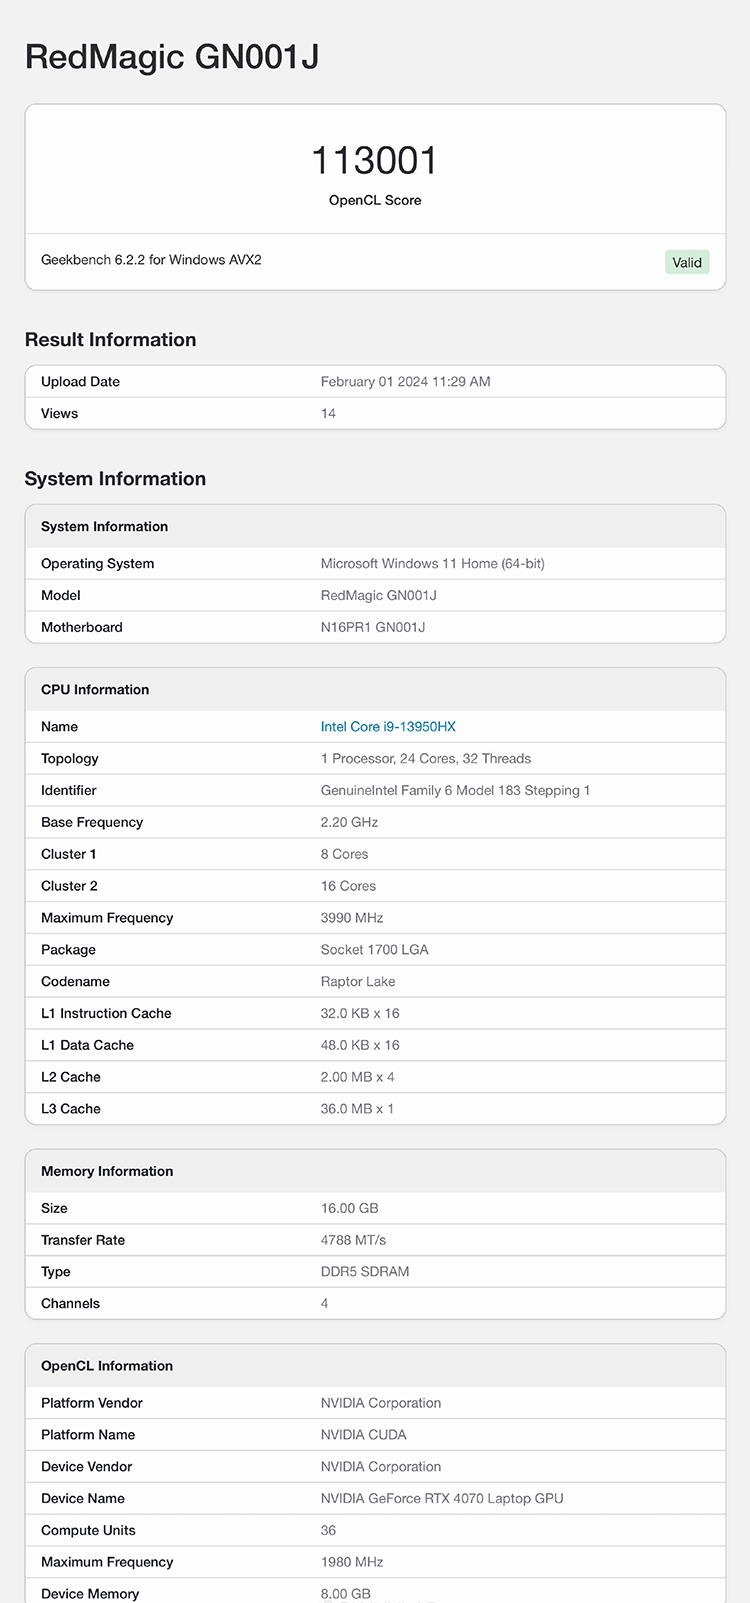Click the Cluster 2 value 16 Cores
The width and height of the screenshot is (750, 1603).
click(348, 887)
